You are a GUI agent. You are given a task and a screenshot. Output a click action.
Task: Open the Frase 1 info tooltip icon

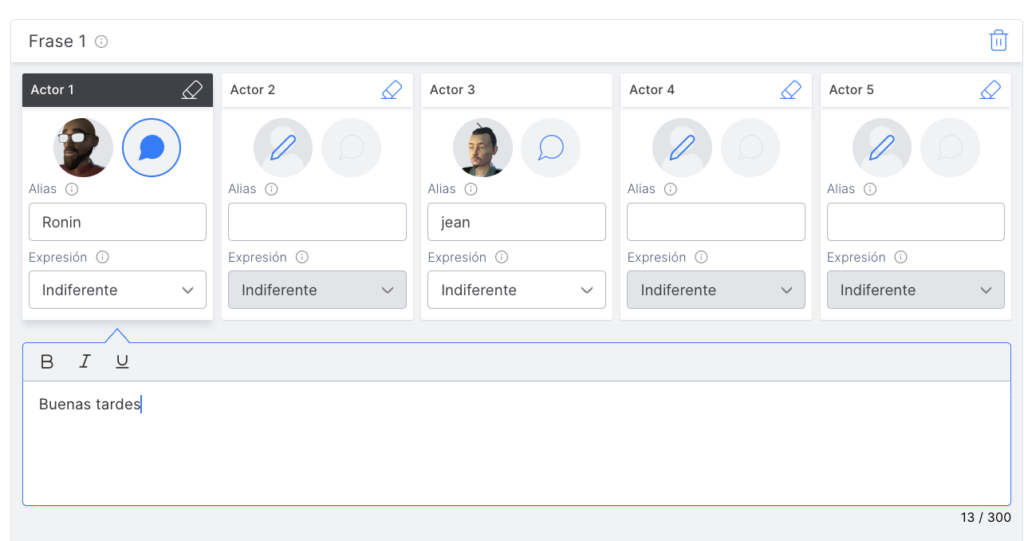pyautogui.click(x=101, y=42)
